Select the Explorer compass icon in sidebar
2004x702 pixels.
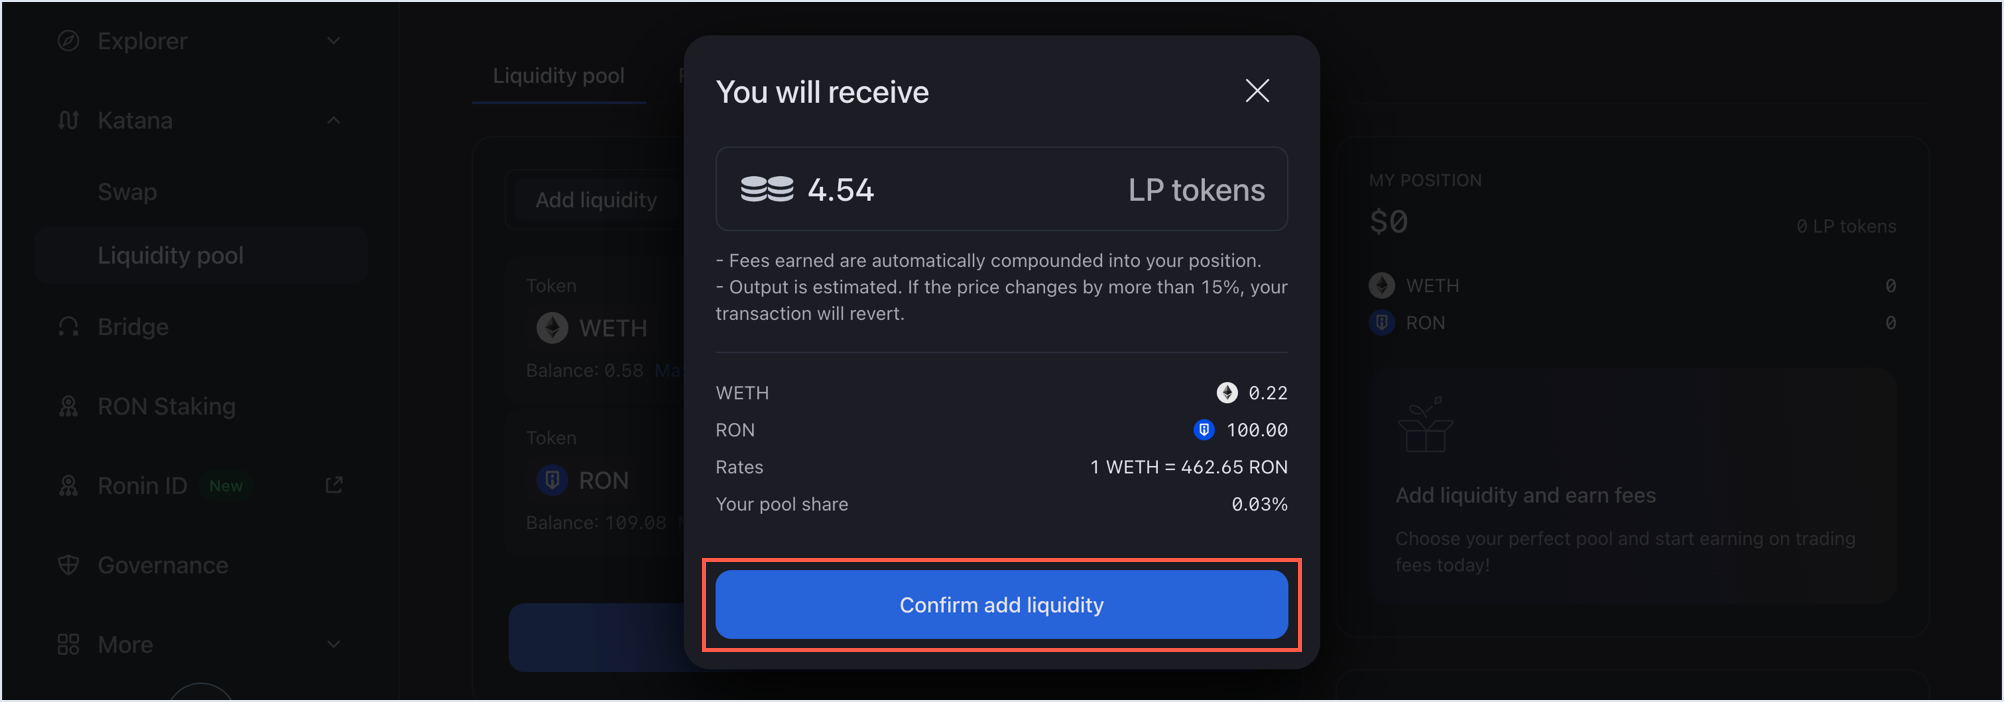[67, 40]
